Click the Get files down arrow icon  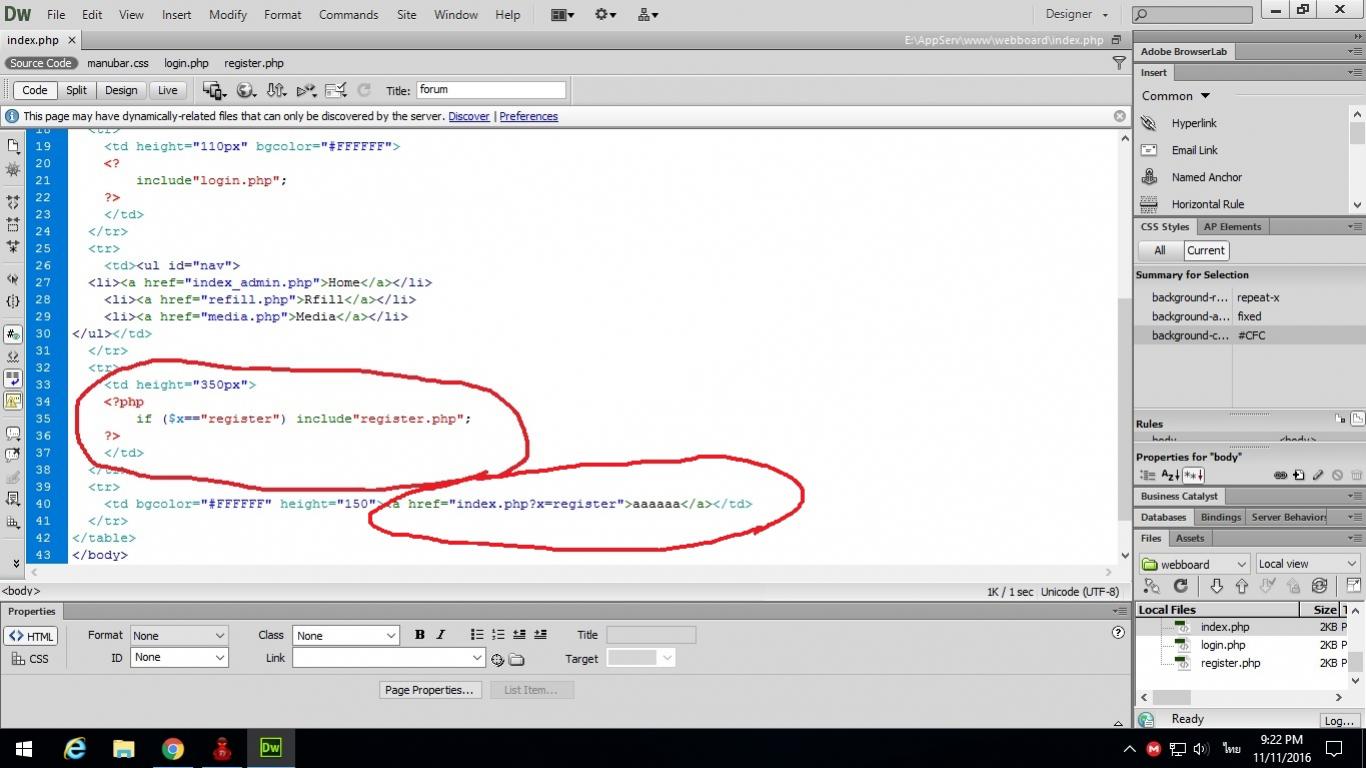click(x=1217, y=586)
